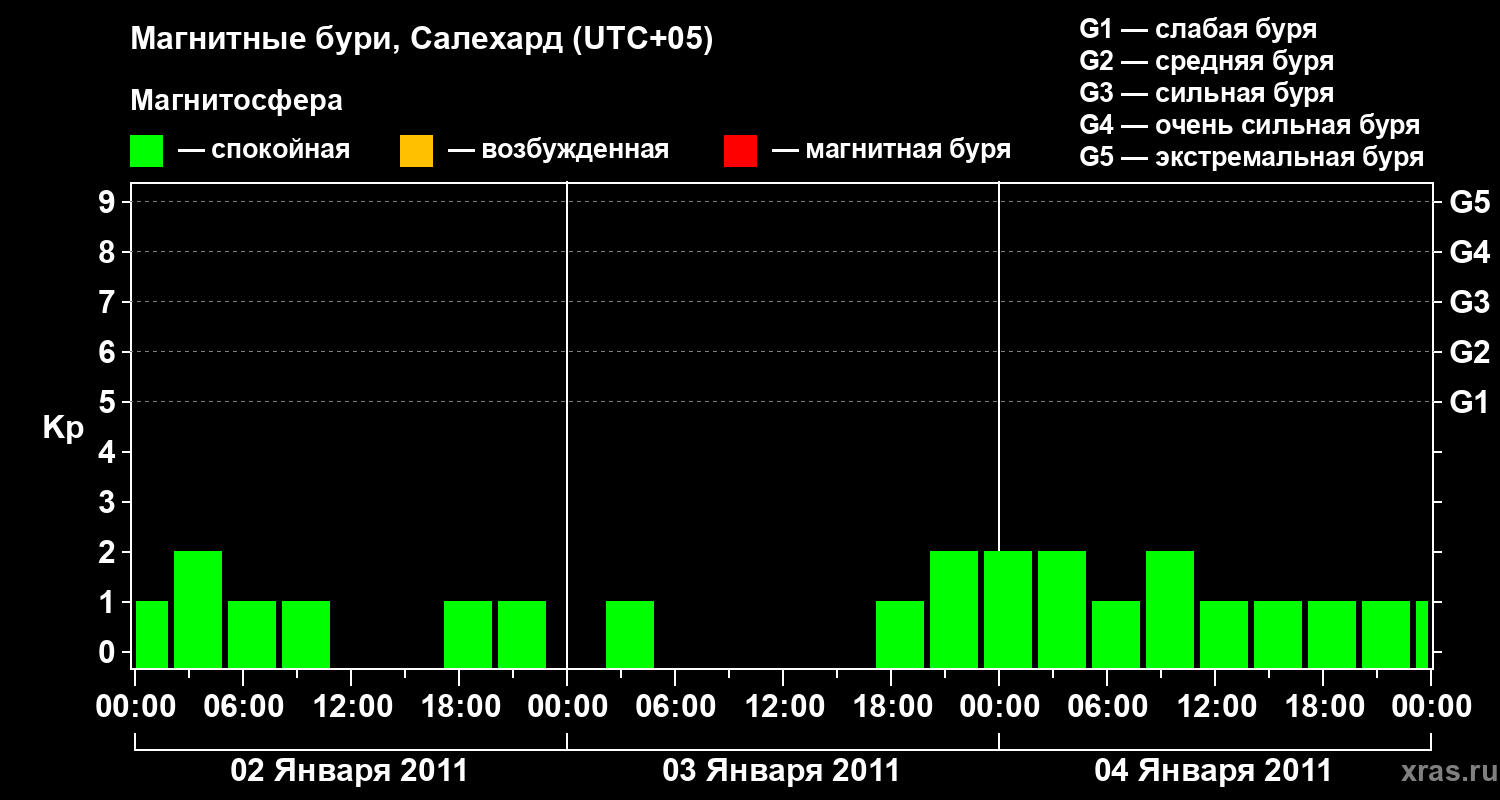This screenshot has height=800, width=1500.
Task: Click the line G1 — слабая буря
Action: 1198,29
